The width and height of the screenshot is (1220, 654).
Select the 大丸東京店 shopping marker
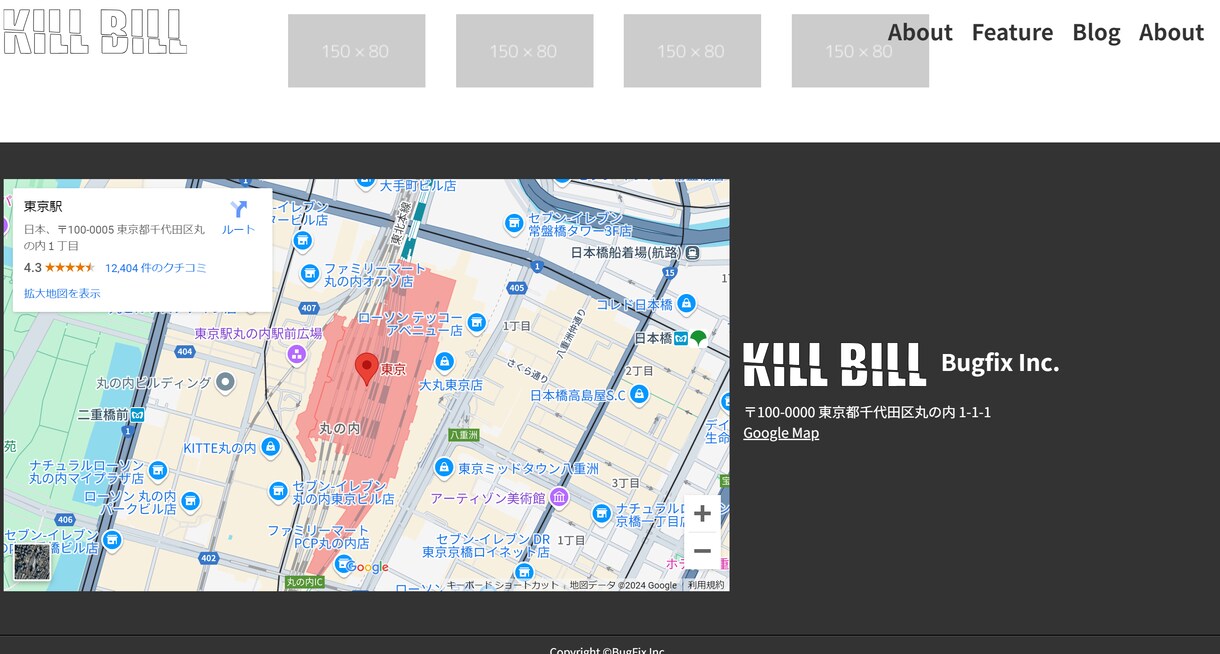click(445, 362)
